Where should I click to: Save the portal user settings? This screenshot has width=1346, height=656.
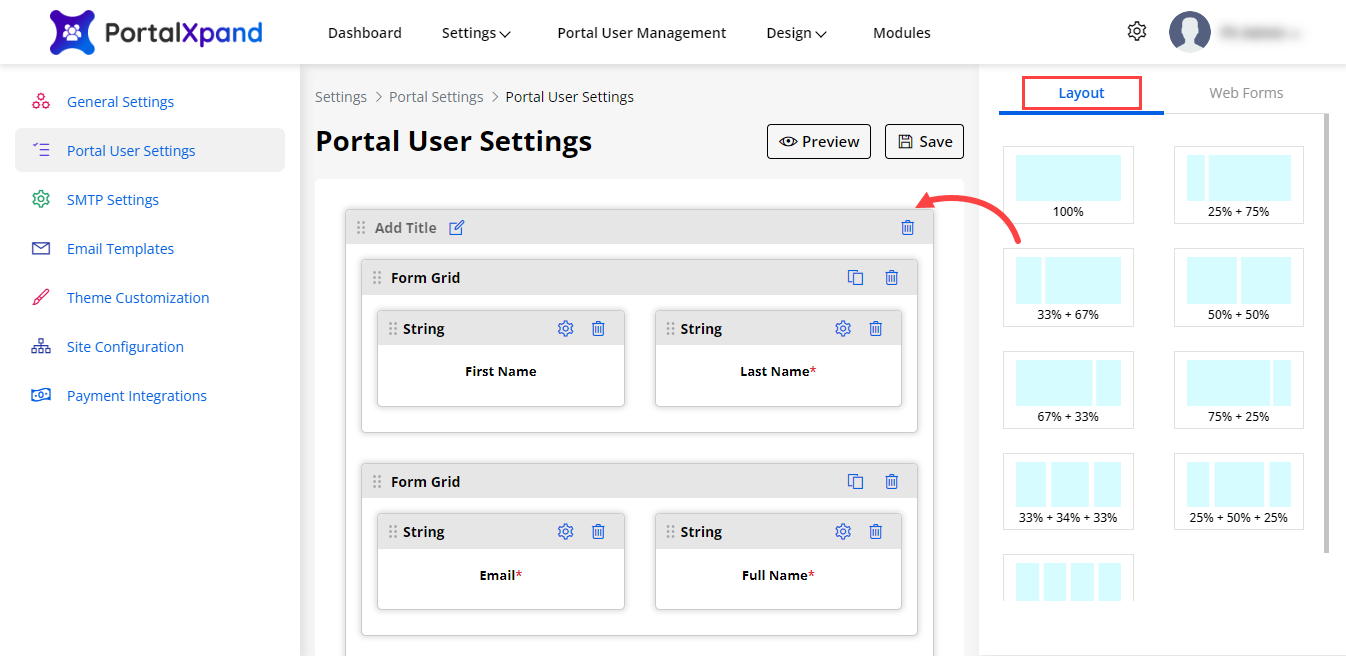tap(924, 142)
